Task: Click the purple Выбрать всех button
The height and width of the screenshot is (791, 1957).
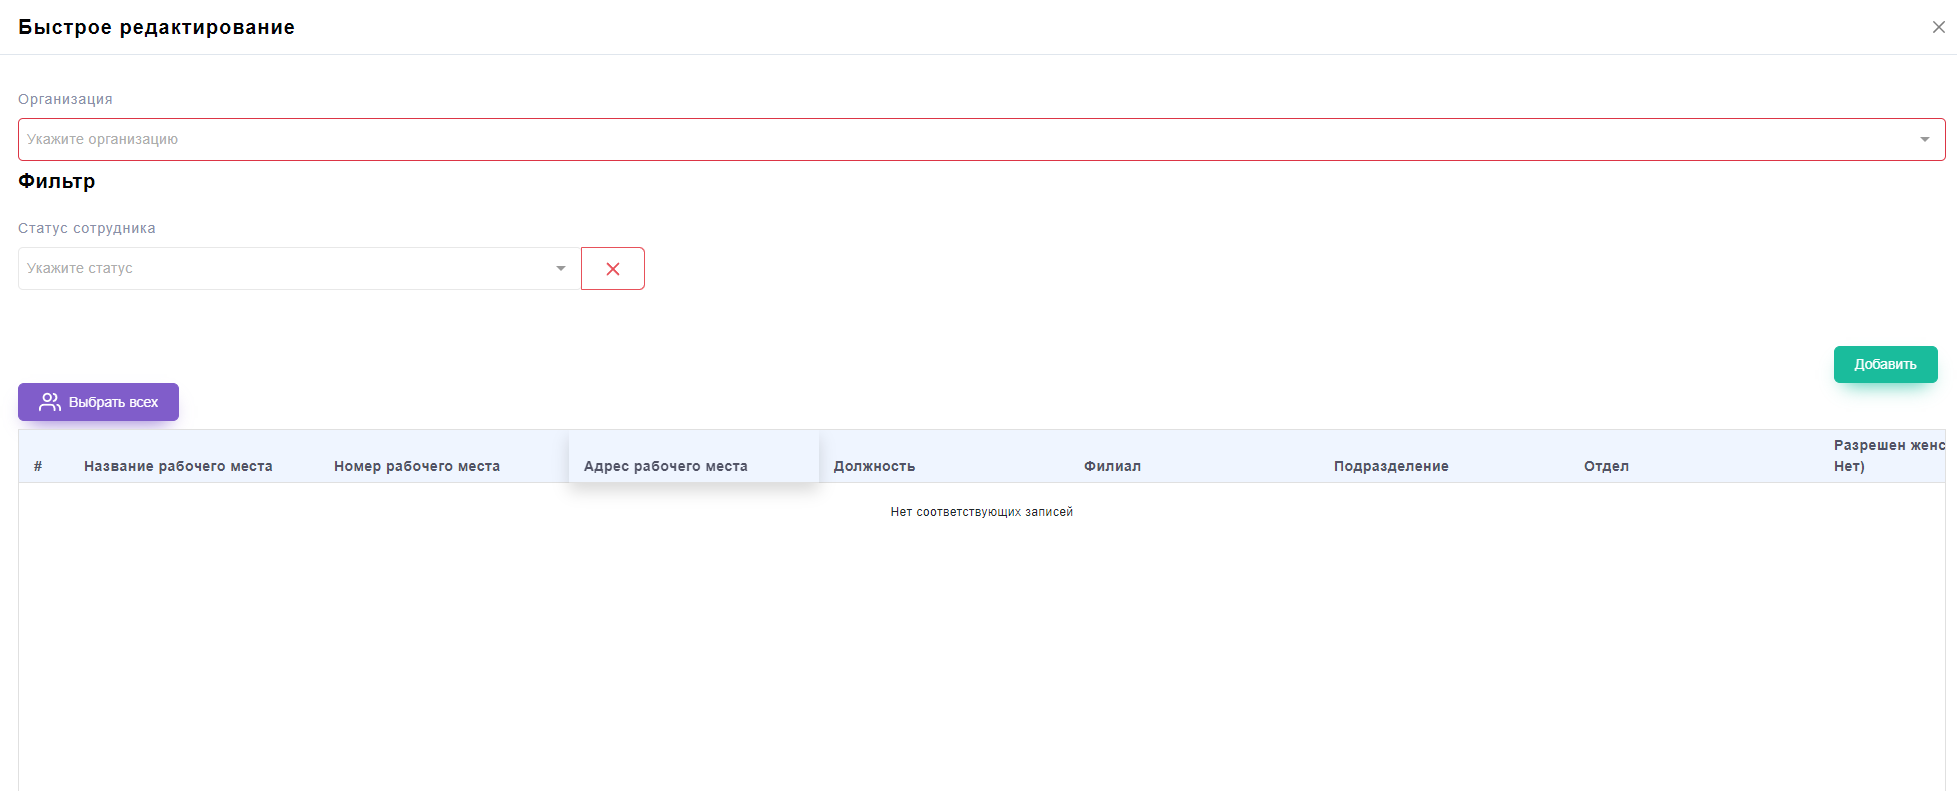Action: coord(98,402)
